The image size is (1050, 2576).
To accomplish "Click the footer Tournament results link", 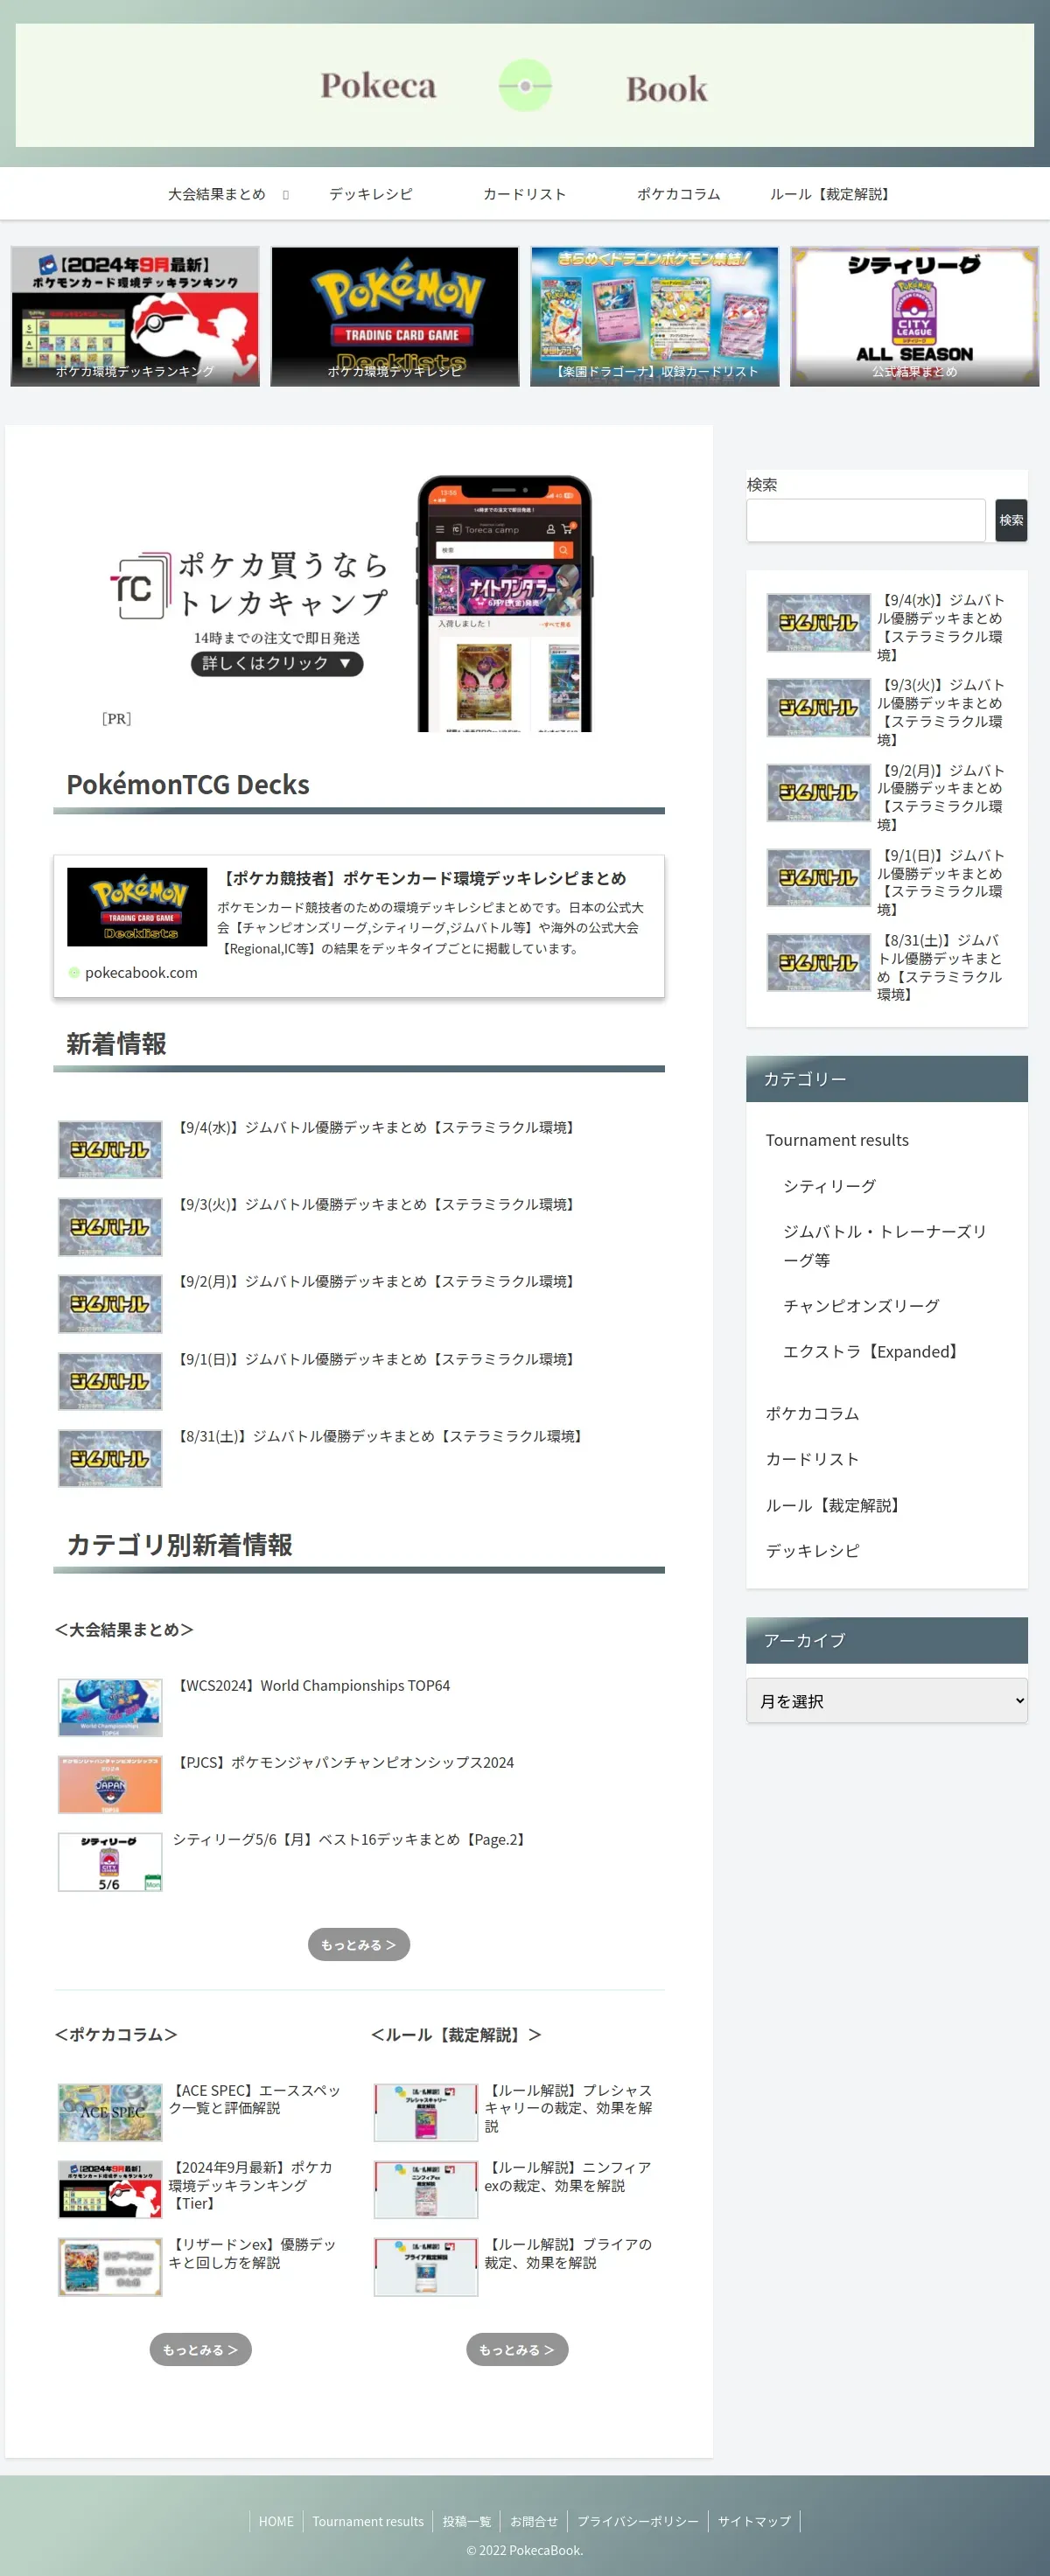I will click(368, 2521).
